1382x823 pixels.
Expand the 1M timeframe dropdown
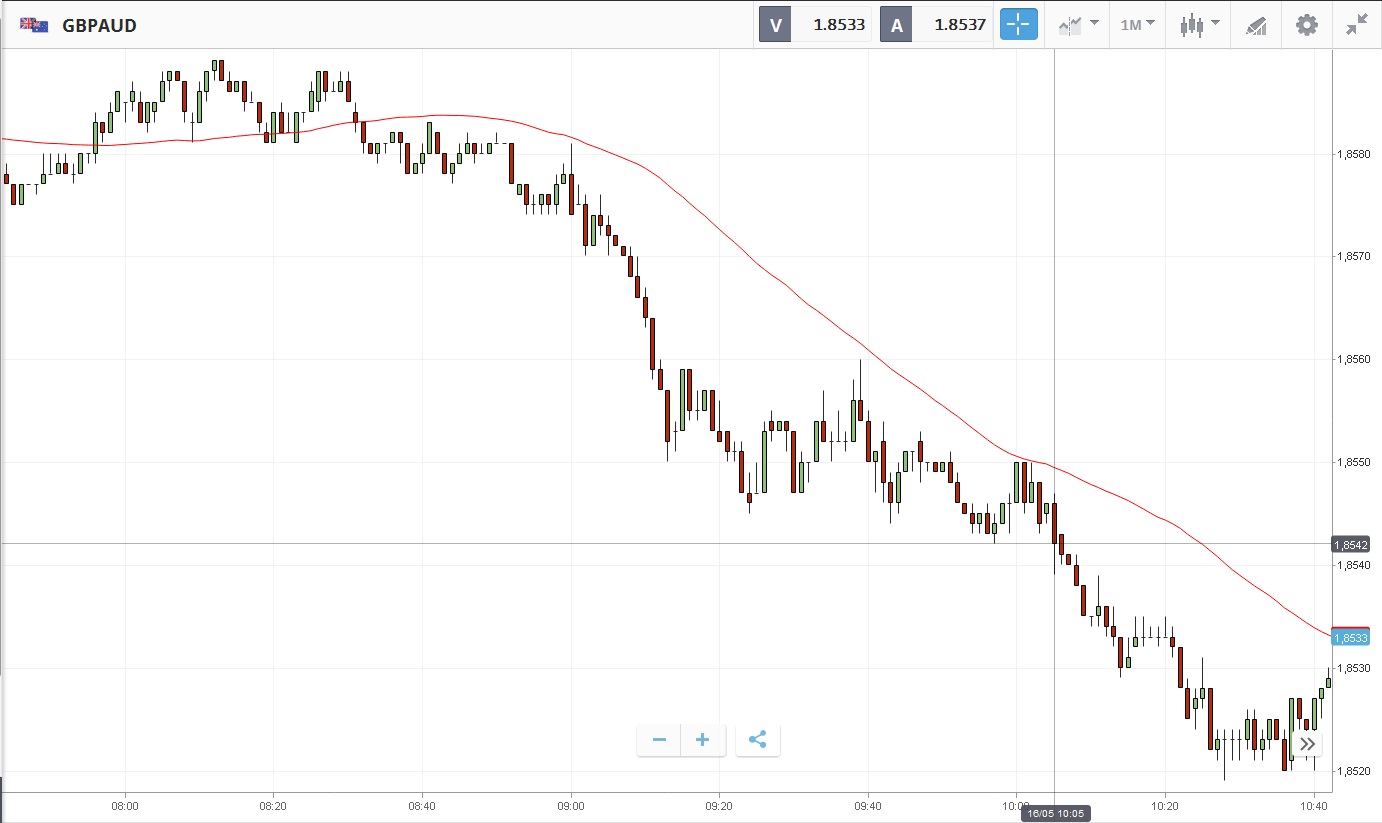pos(1137,25)
